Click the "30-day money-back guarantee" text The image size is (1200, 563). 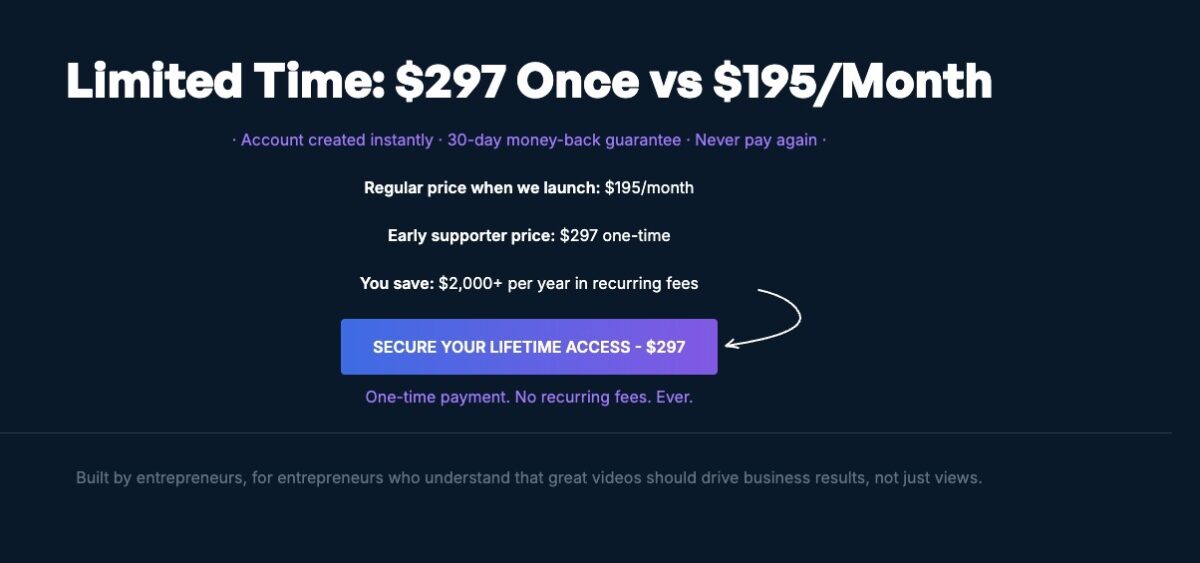564,140
